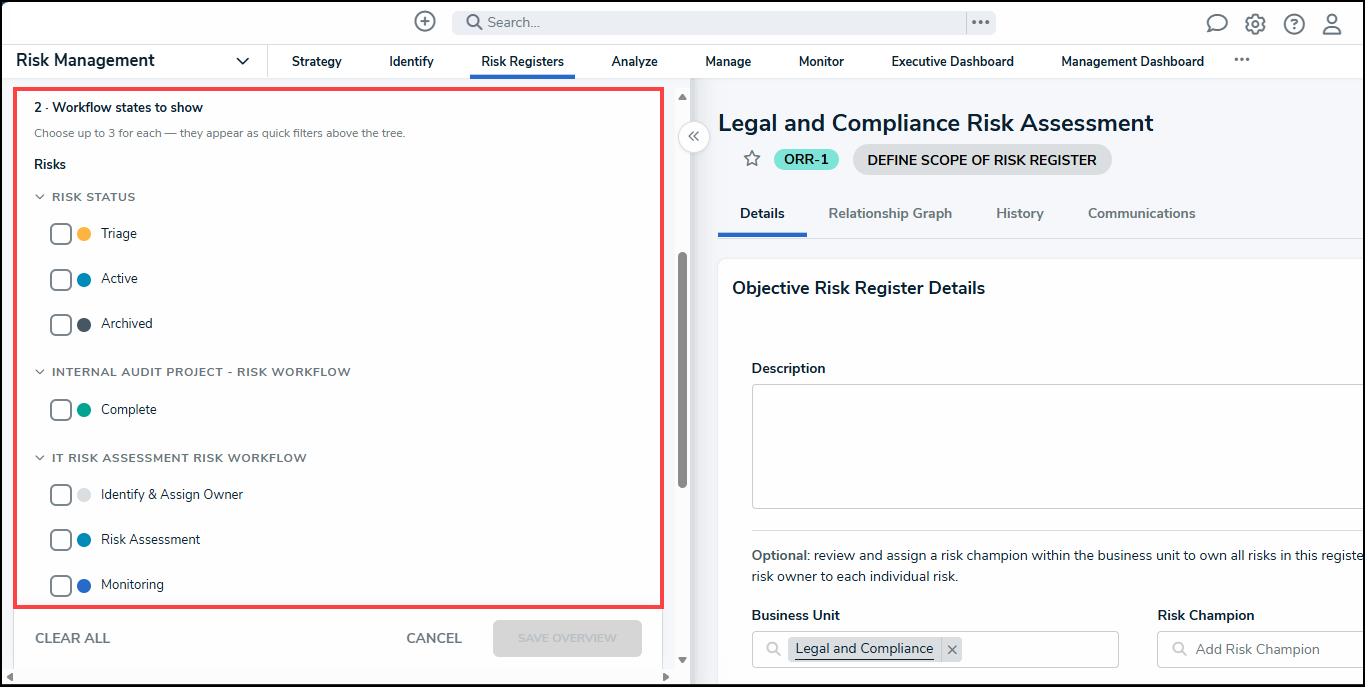
Task: Click the left panel horizontal scroll left arrow
Action: pos(10,677)
